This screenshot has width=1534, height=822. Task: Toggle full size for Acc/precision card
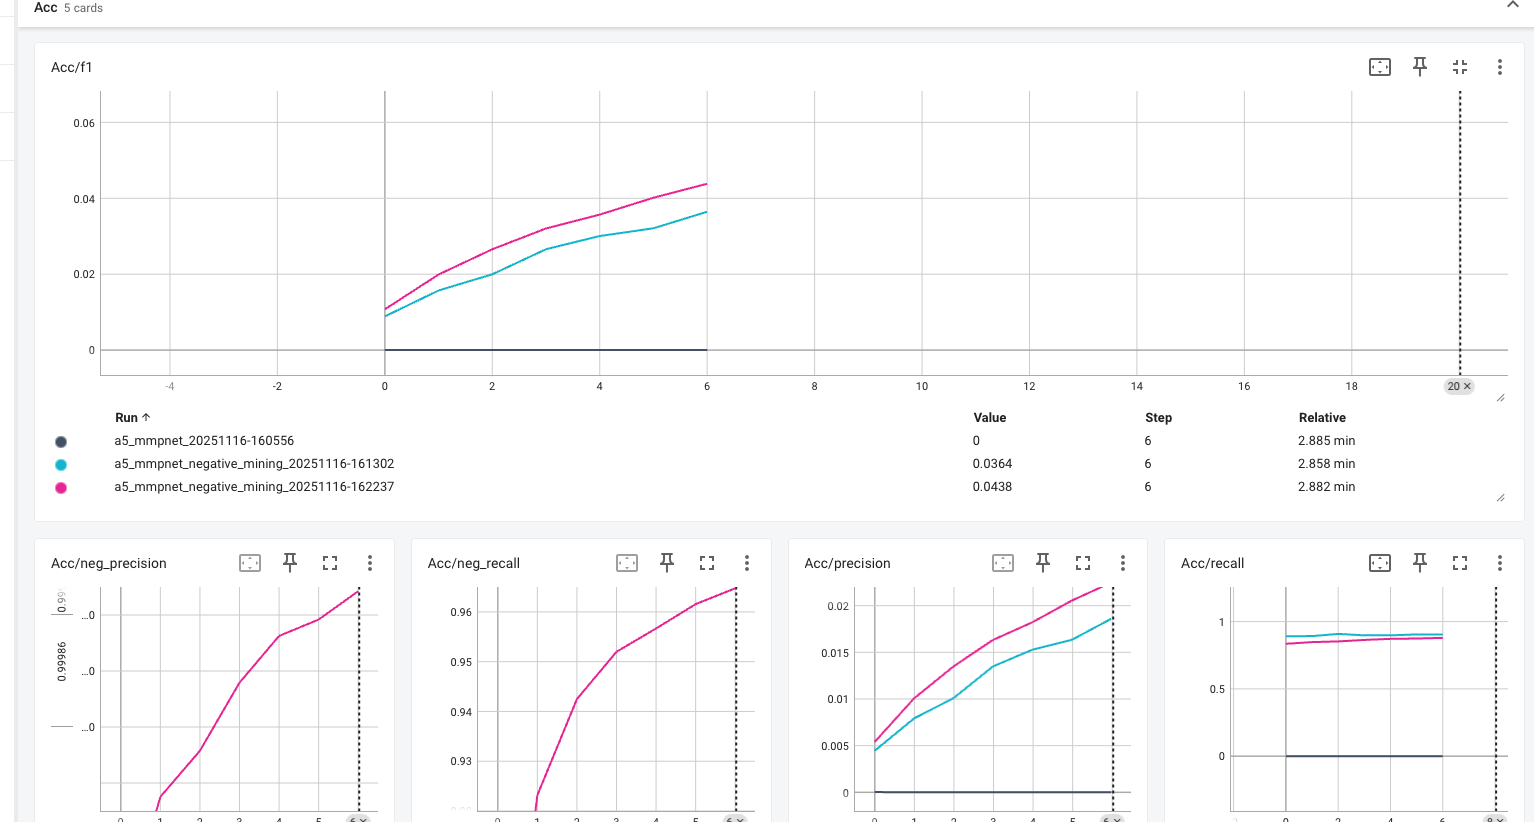(x=1083, y=563)
